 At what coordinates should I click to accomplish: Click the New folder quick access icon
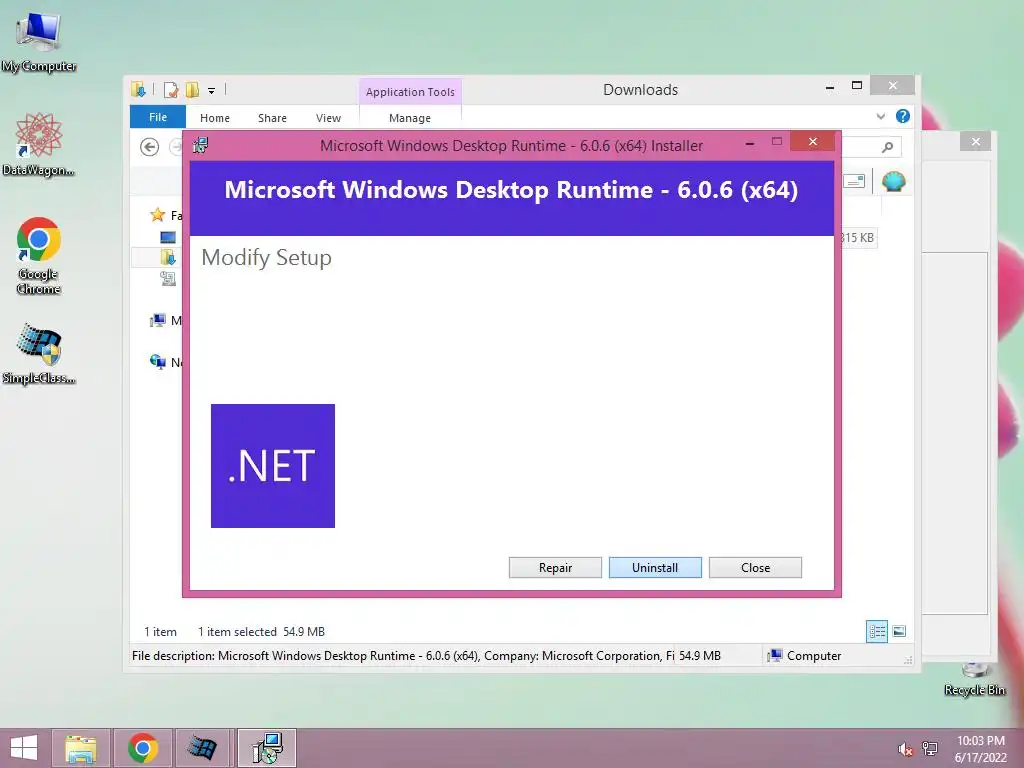coord(192,89)
